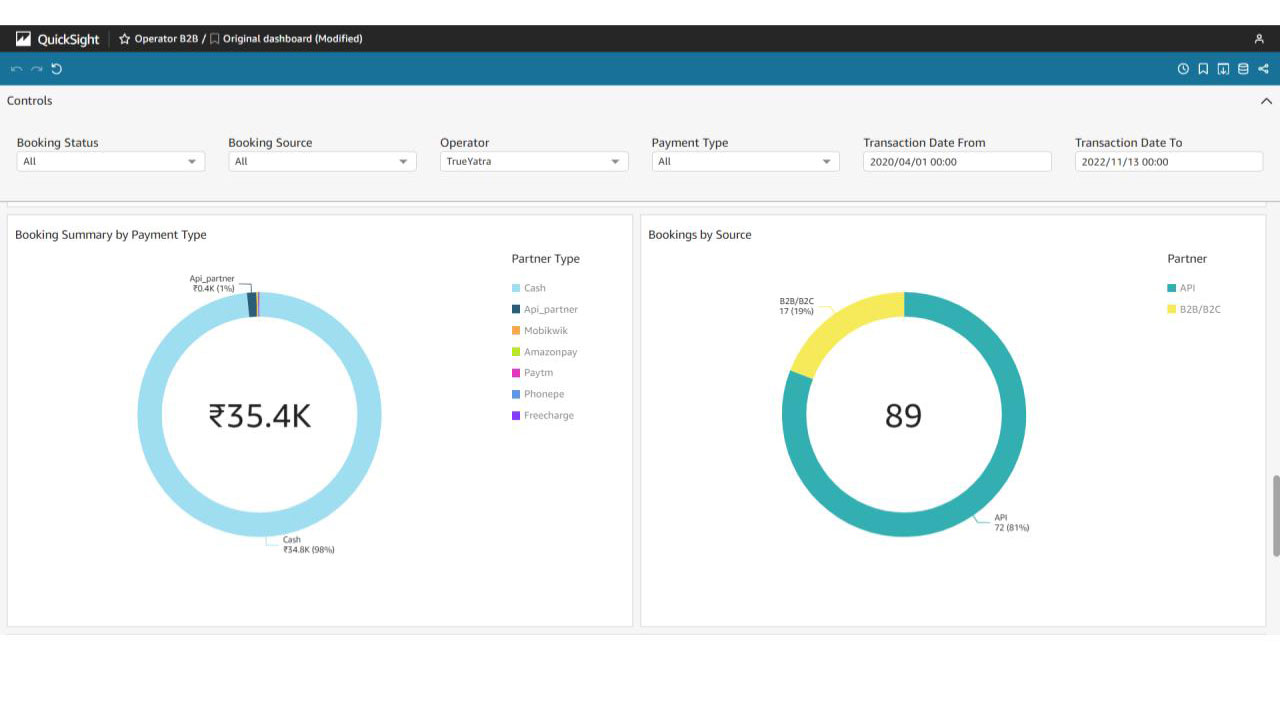Open the Booking Status dropdown

point(110,162)
